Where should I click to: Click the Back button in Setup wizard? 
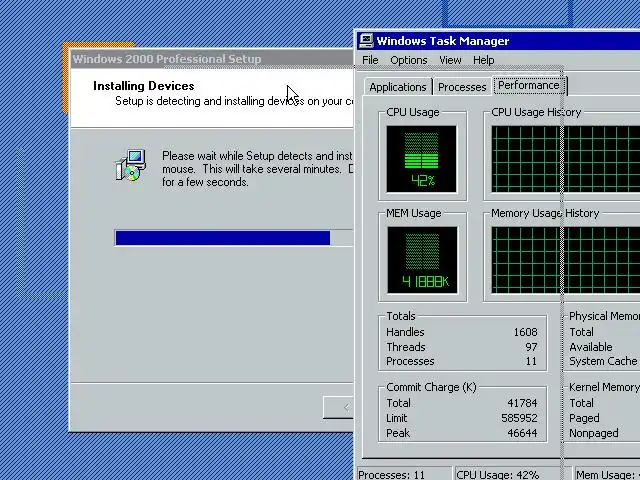[x=339, y=407]
